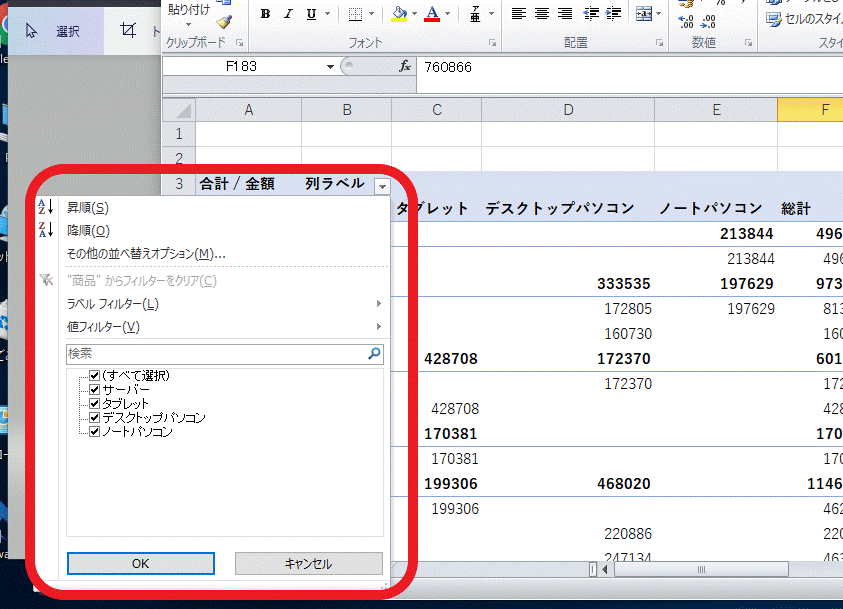Open the 列ラベル filter dropdown arrow
The height and width of the screenshot is (609, 843).
coord(380,185)
